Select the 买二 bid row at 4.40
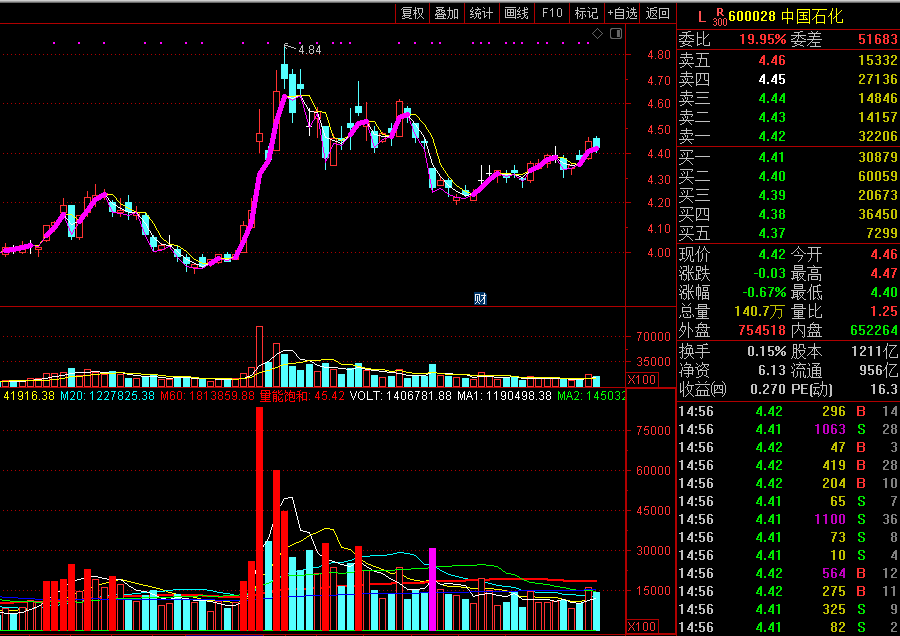Viewport: 900px width, 636px height. [788, 176]
